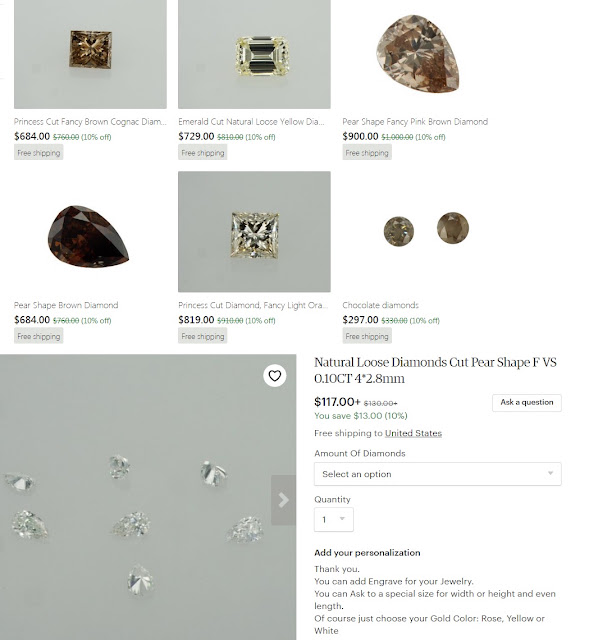Show next product image with arrow
The width and height of the screenshot is (589, 640).
[283, 500]
